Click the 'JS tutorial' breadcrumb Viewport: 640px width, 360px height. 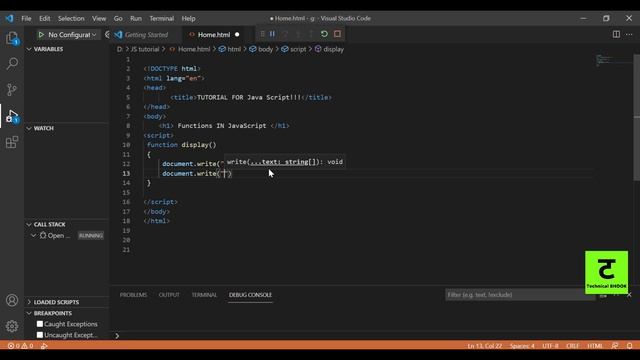145,49
